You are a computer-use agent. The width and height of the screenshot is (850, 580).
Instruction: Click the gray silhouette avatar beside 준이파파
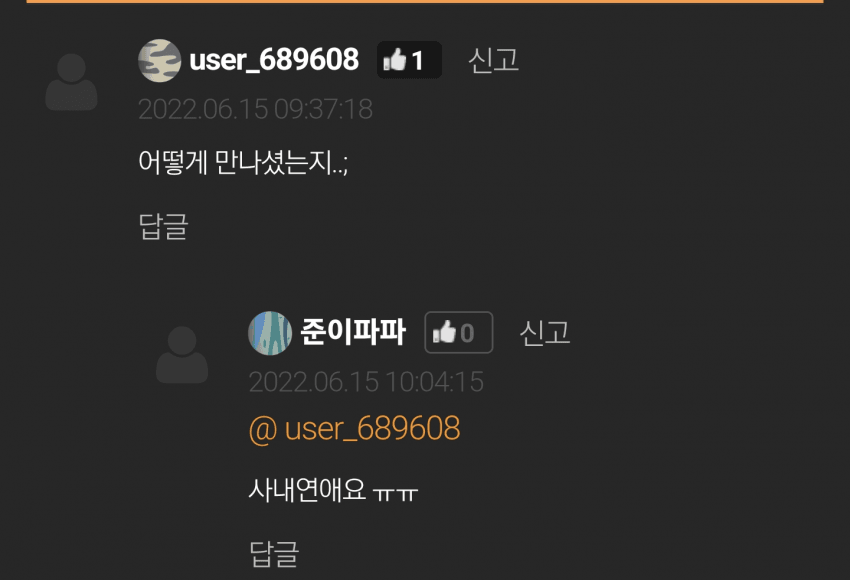tap(182, 355)
